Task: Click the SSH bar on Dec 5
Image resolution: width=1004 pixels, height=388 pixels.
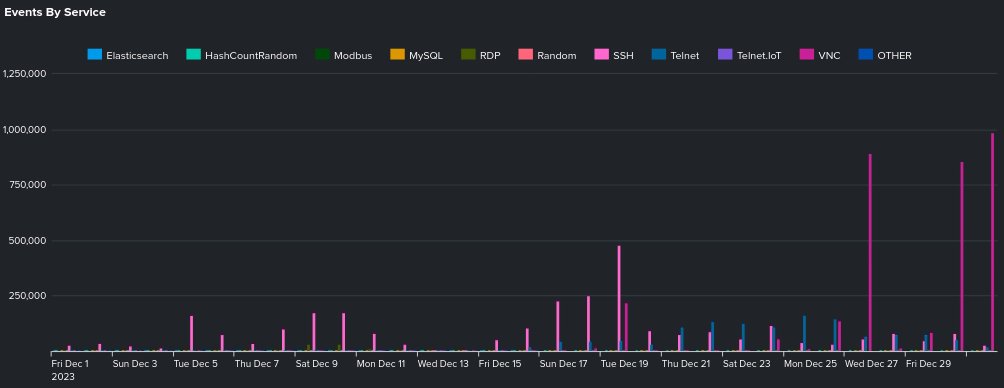Action: pyautogui.click(x=191, y=334)
